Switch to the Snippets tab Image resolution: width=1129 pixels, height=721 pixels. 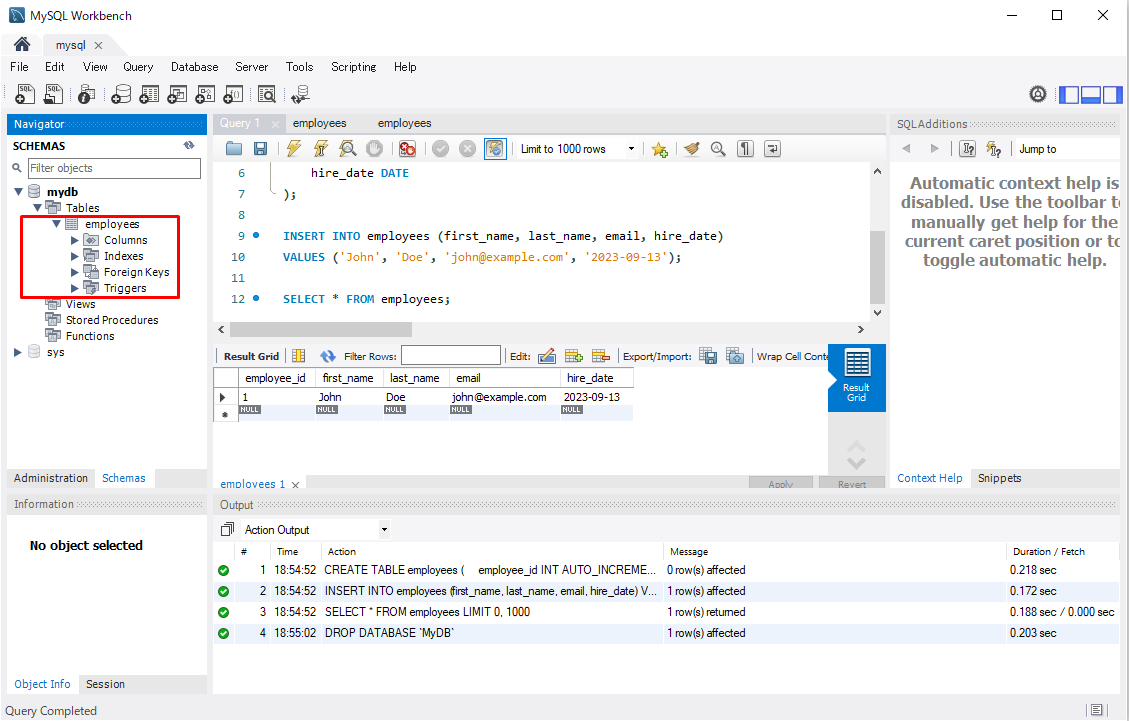[999, 478]
